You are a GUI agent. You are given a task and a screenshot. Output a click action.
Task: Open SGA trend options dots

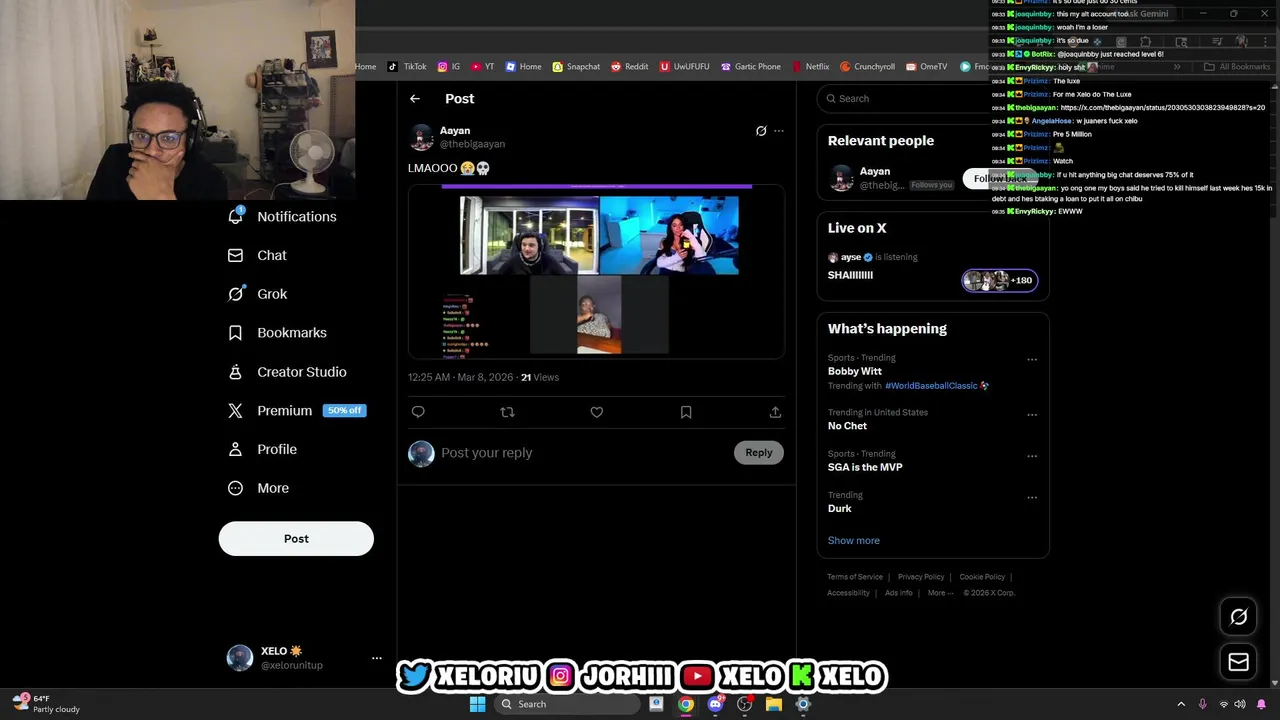click(x=1032, y=456)
